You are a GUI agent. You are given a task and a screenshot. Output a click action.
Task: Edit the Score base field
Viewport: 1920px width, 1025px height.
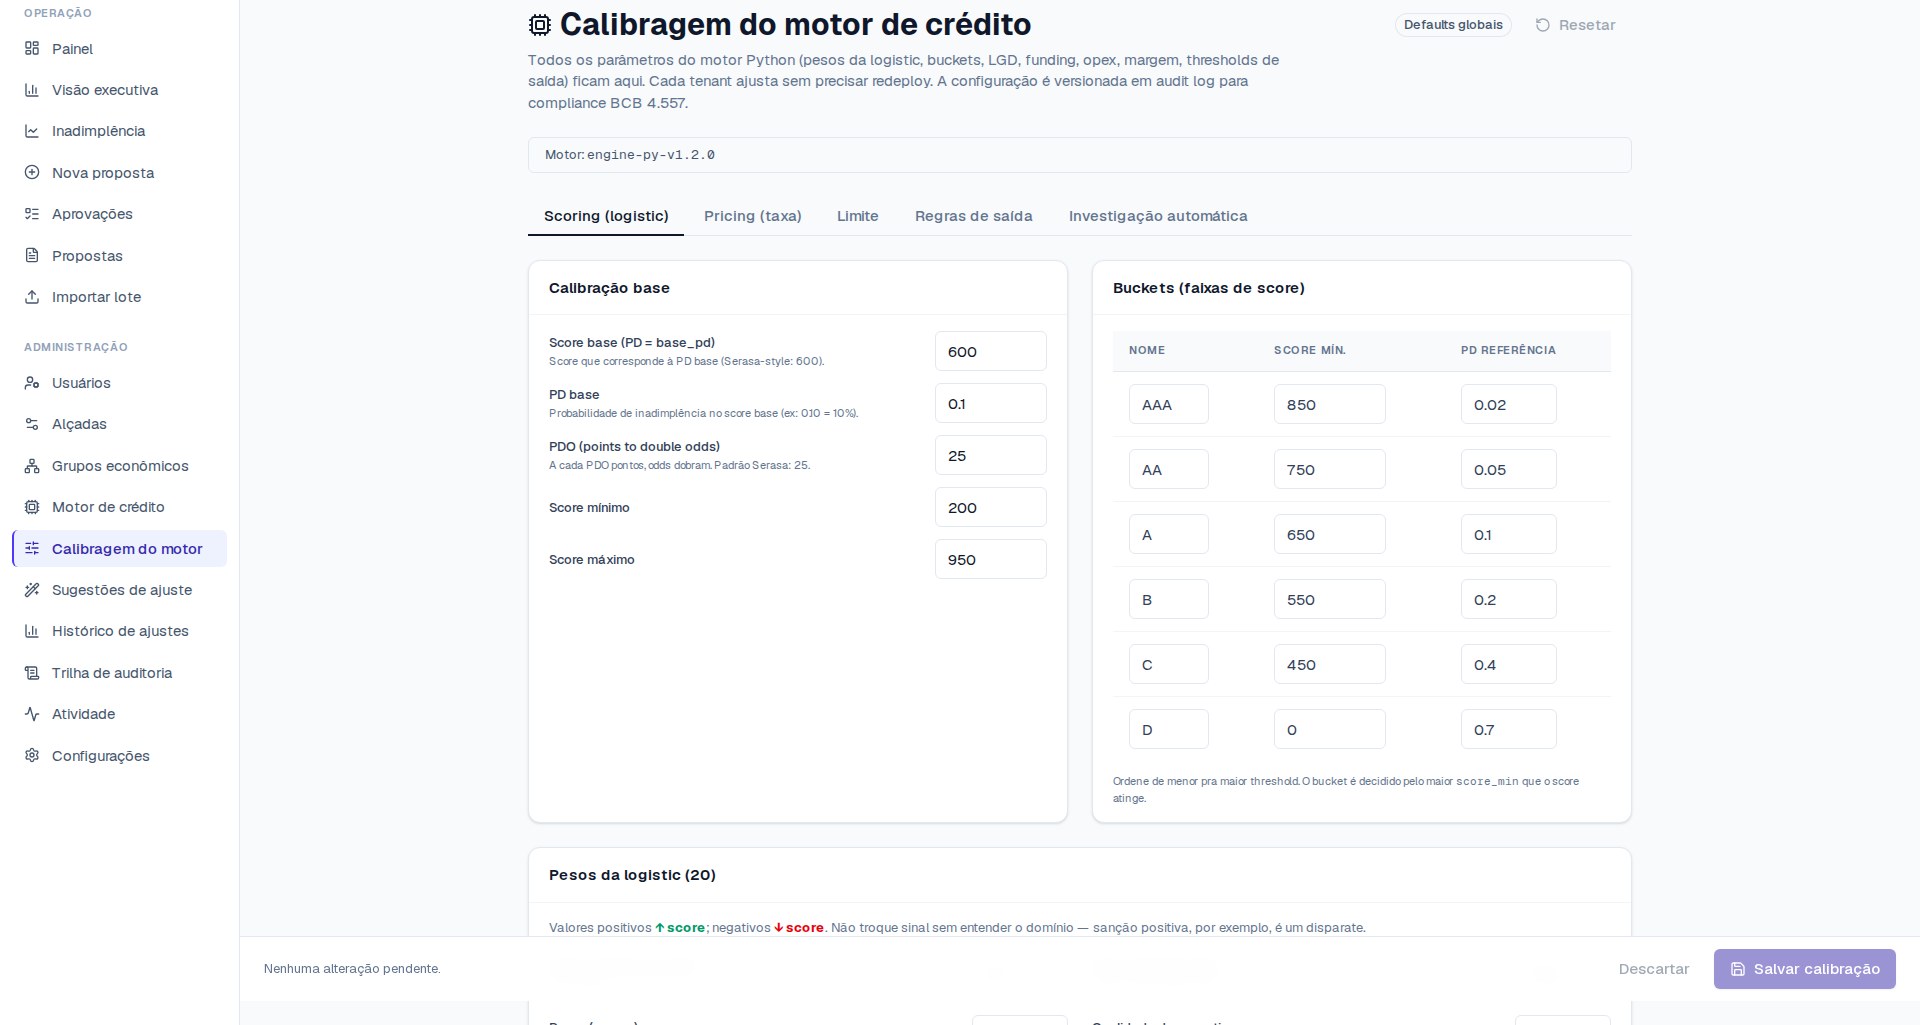(991, 352)
